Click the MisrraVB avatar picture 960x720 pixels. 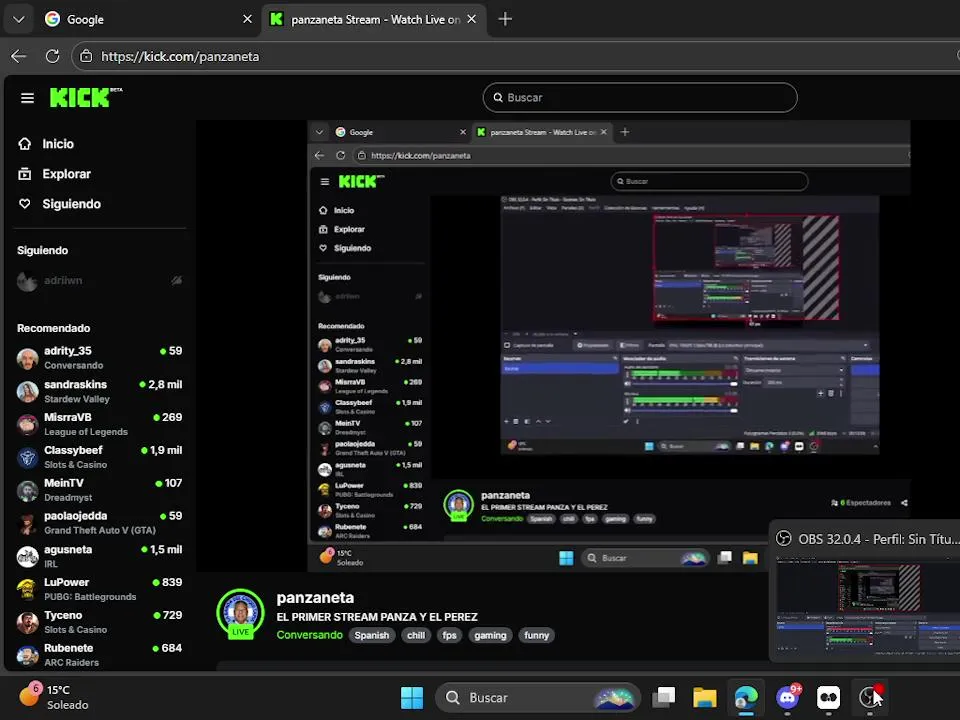point(28,424)
